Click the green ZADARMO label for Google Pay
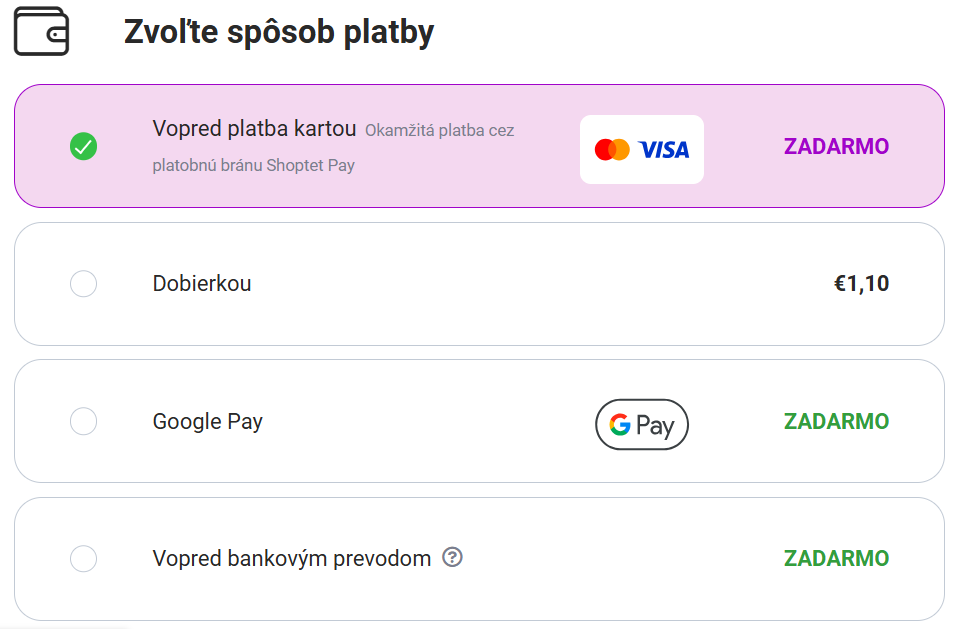The width and height of the screenshot is (960, 629). coord(836,421)
